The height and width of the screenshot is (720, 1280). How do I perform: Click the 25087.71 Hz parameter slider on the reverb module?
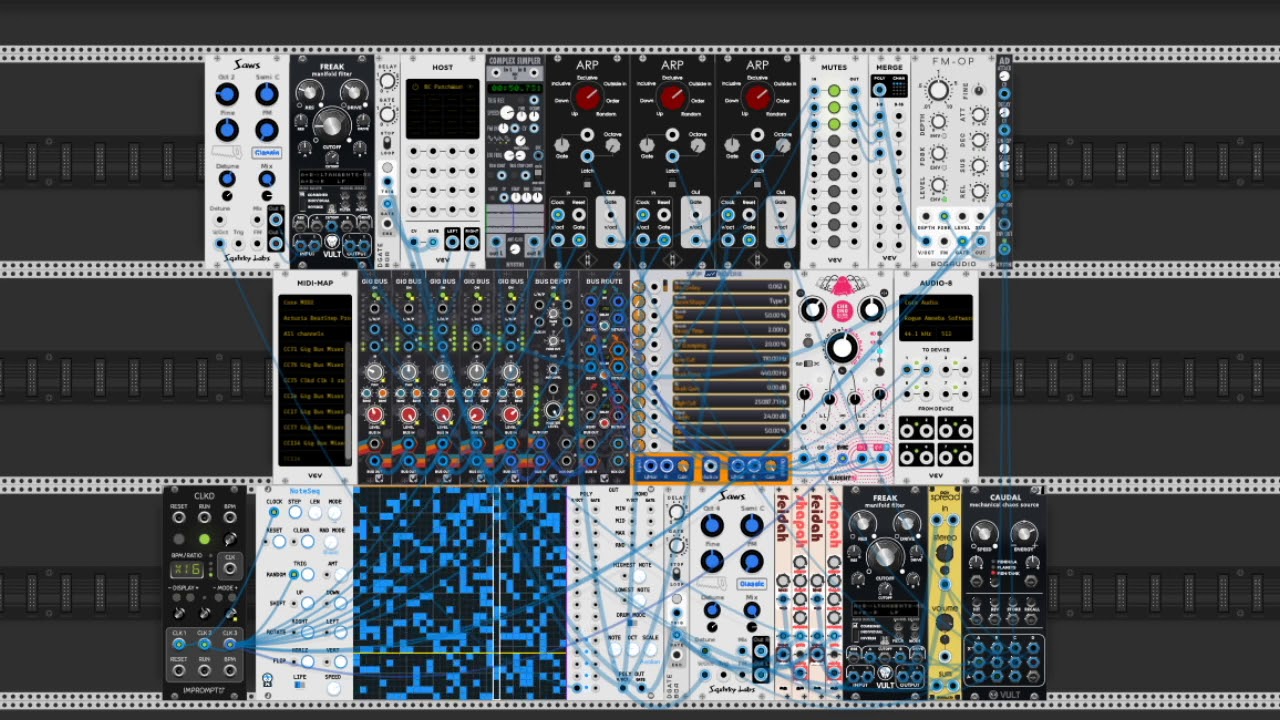[731, 402]
